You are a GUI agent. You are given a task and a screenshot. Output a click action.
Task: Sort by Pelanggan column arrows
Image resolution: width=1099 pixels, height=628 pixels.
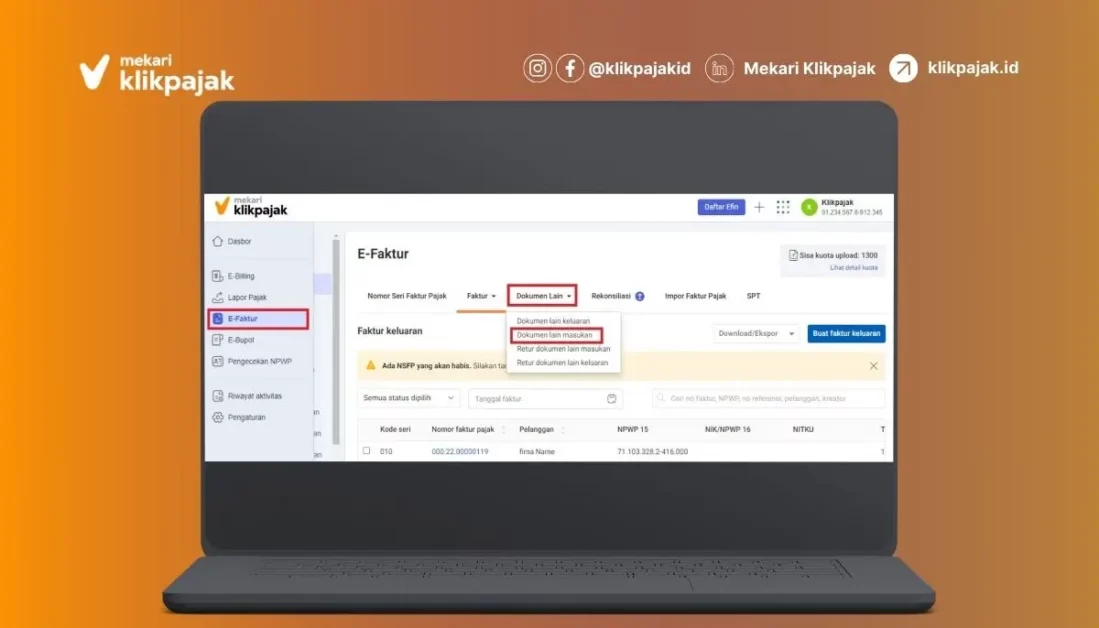point(563,430)
